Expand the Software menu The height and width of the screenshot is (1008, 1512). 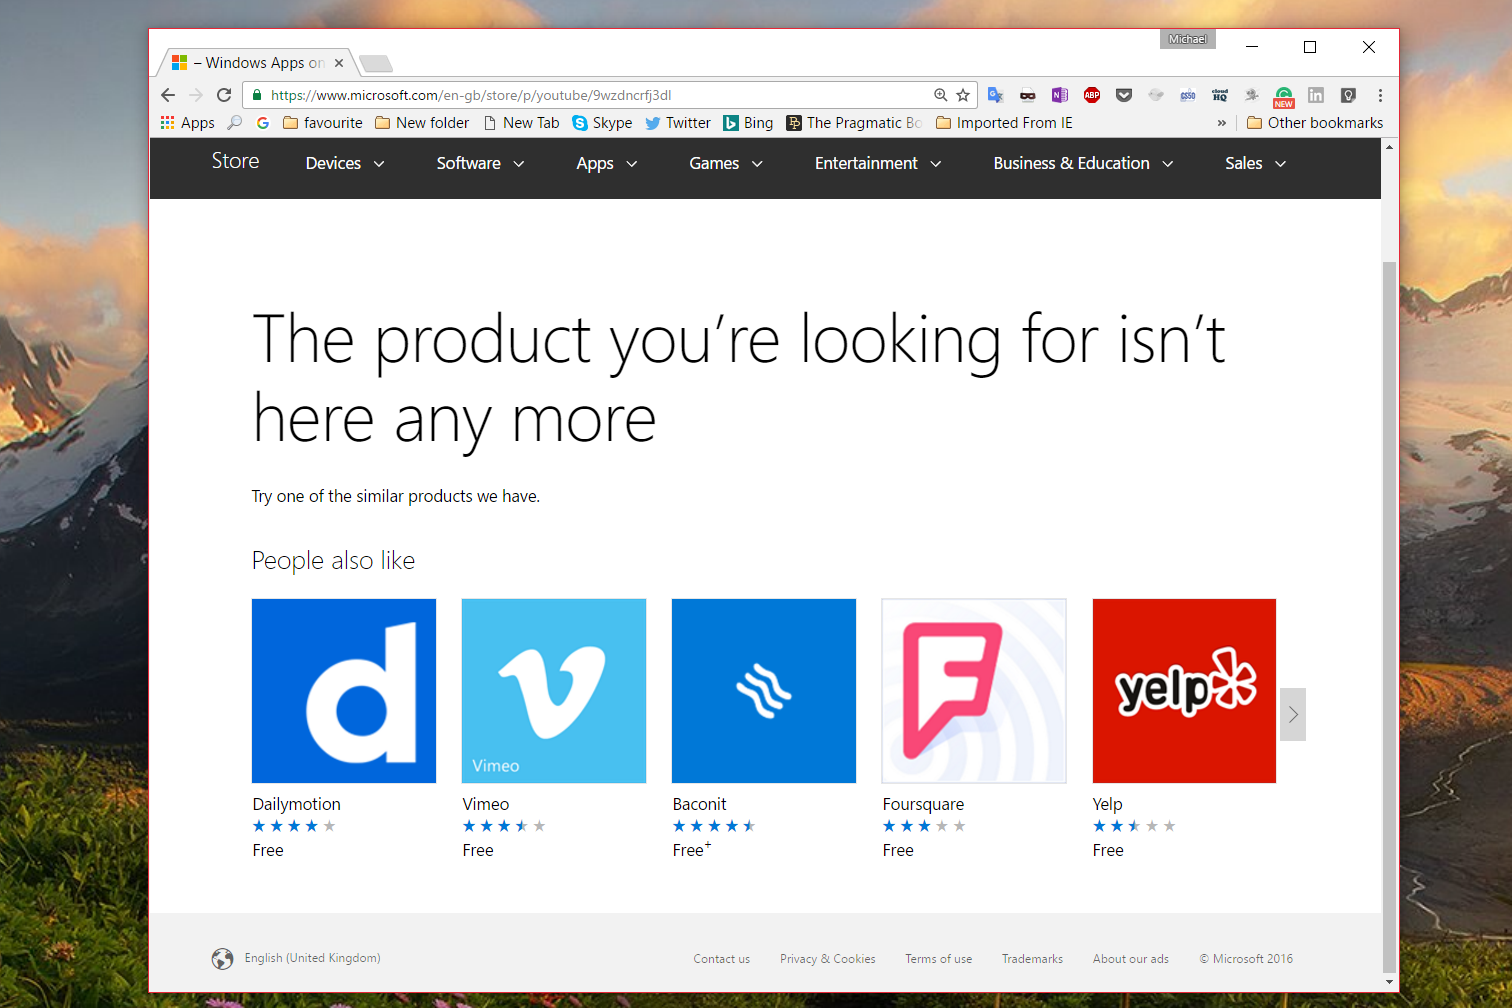coord(480,164)
